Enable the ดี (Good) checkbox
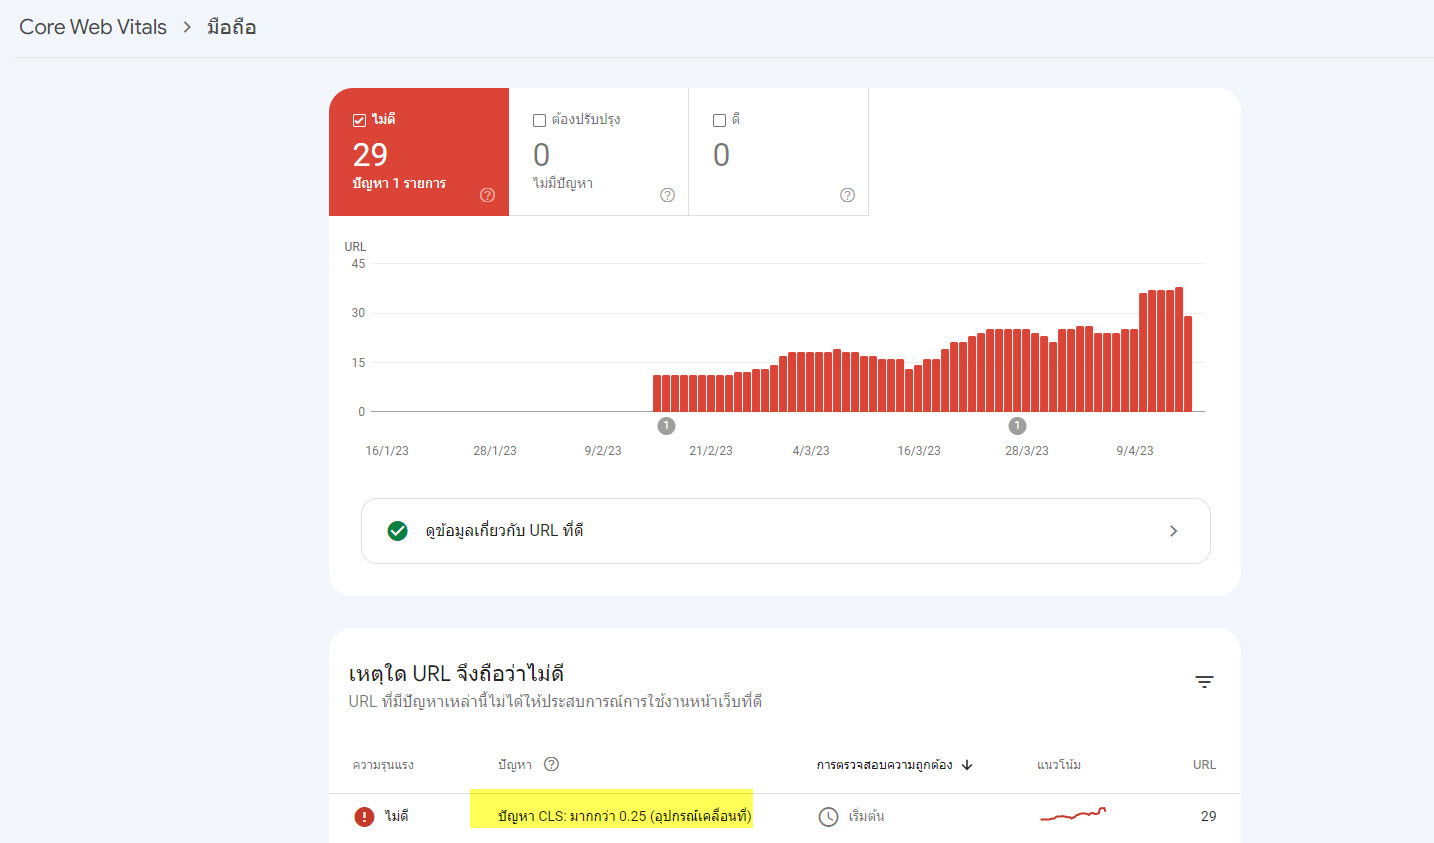Screen dimensions: 1434x843 [719, 120]
